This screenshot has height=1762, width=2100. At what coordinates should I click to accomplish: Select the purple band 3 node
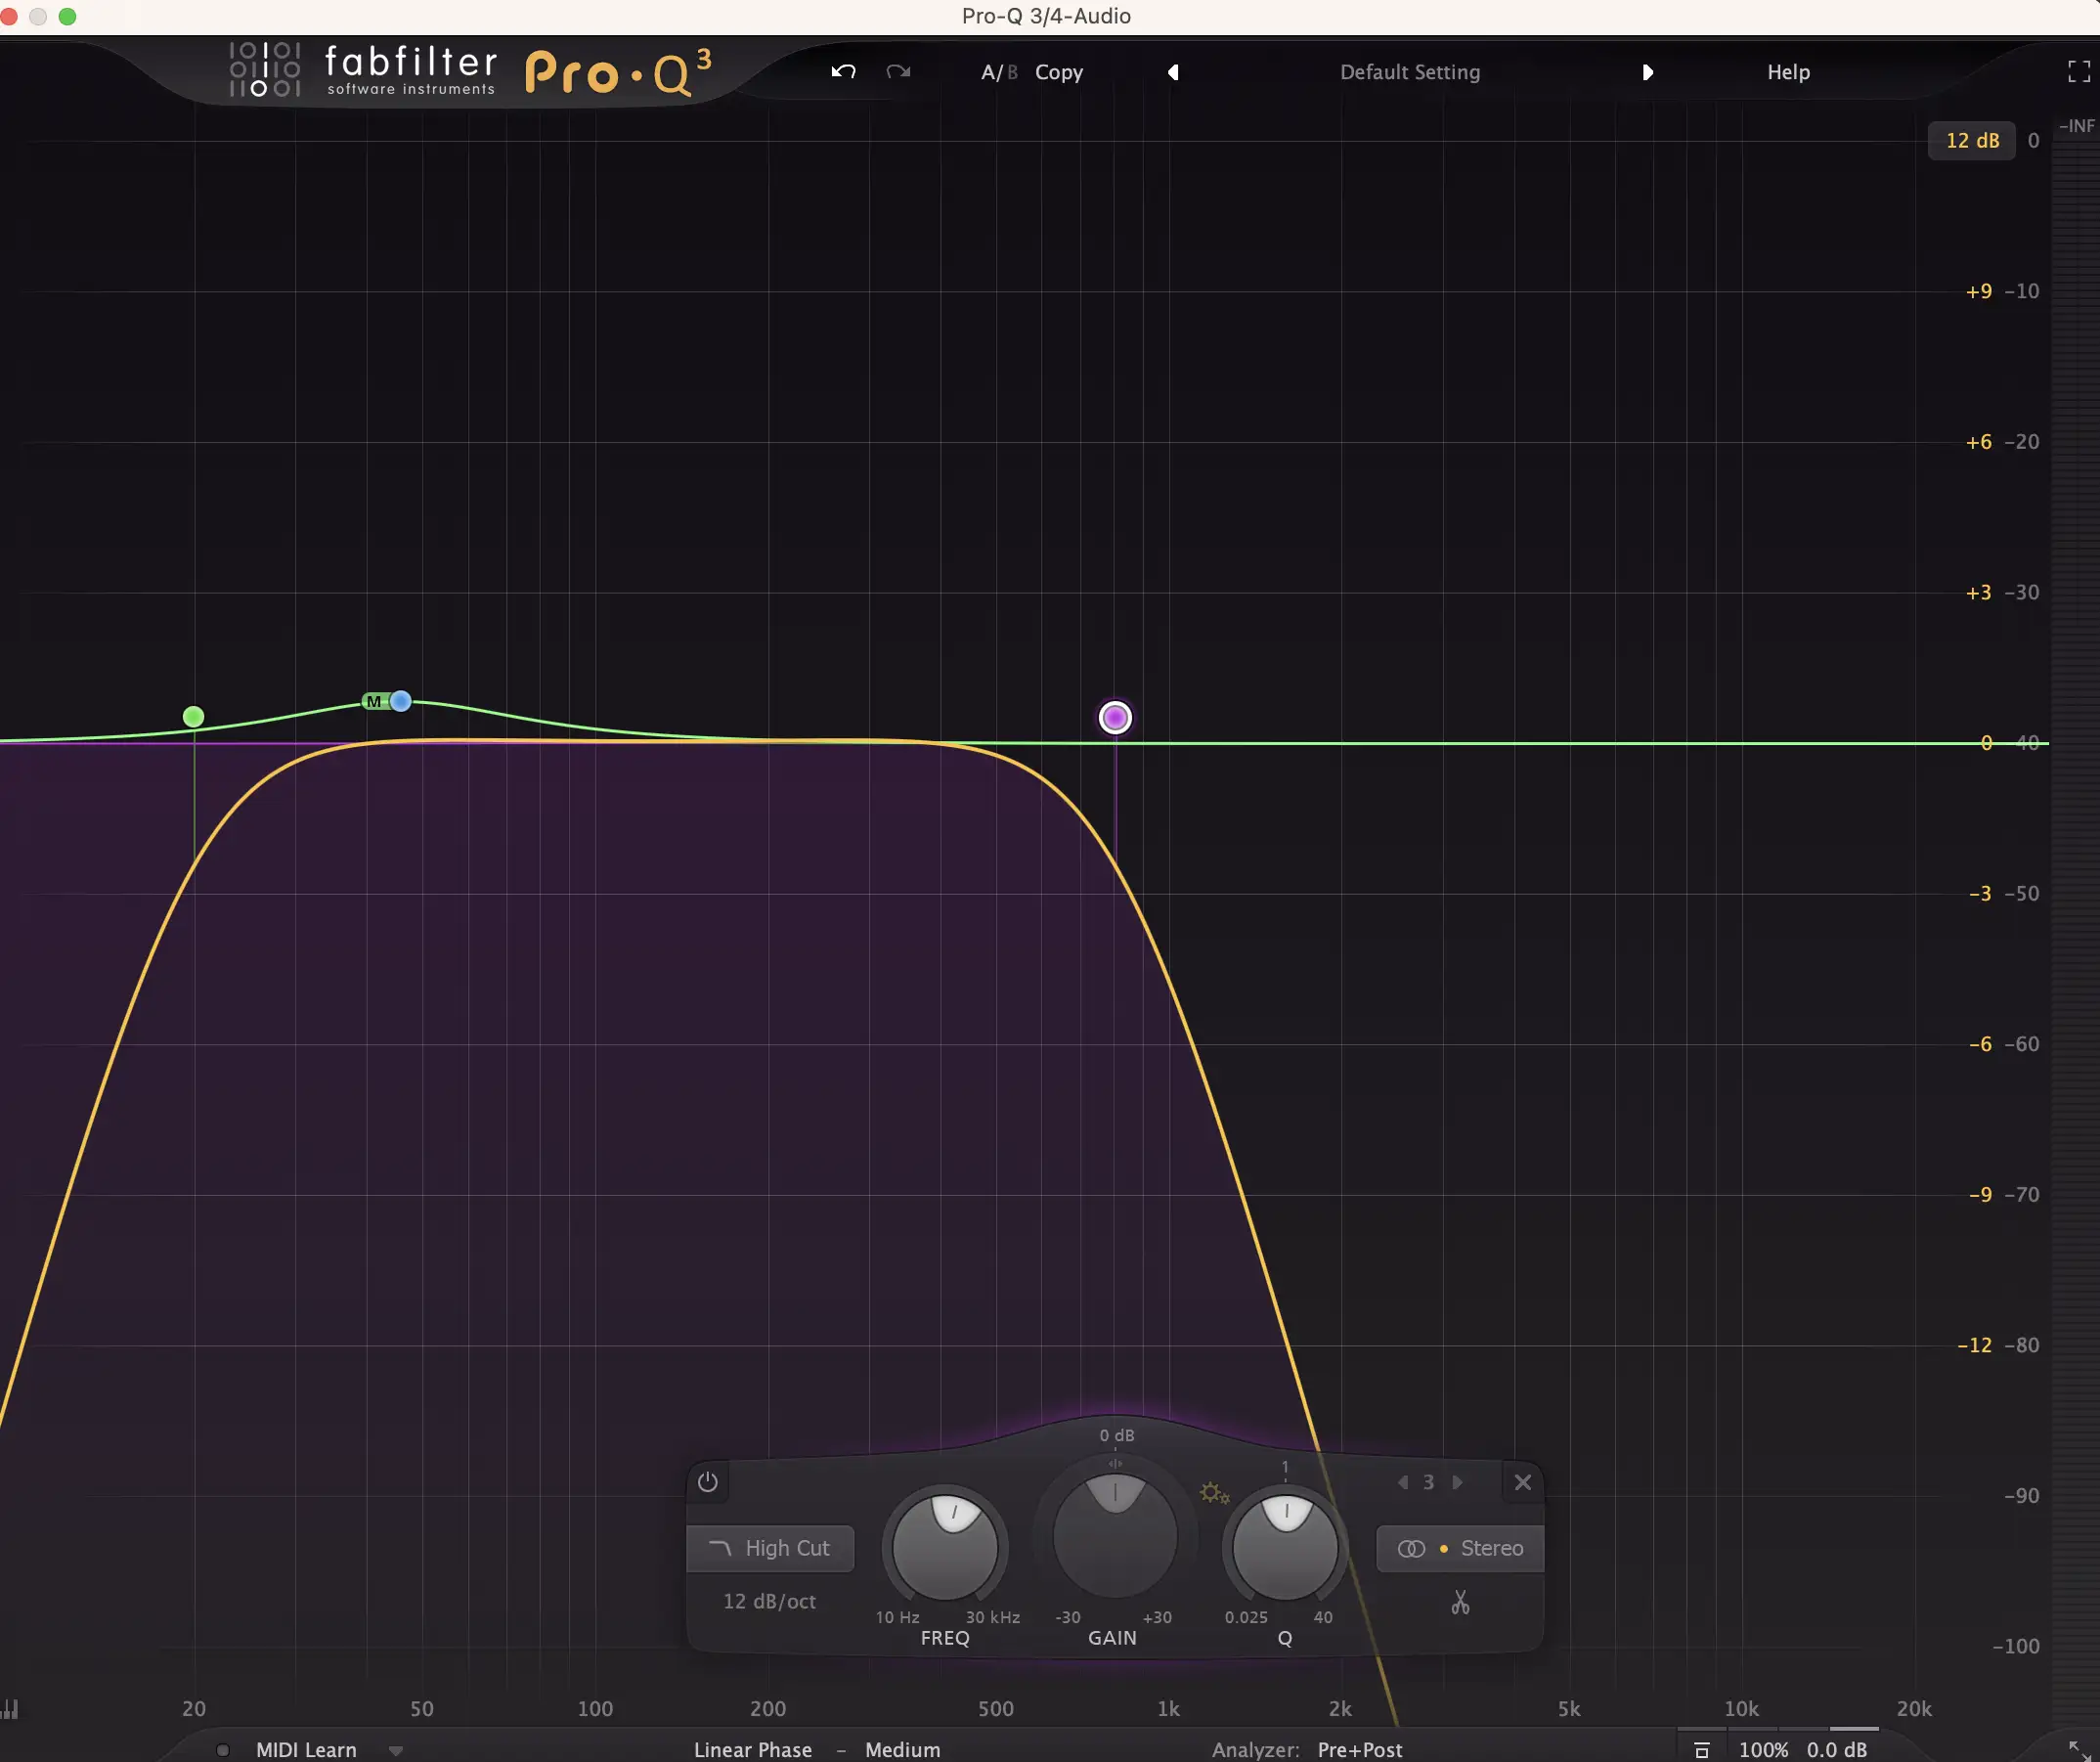[1115, 718]
